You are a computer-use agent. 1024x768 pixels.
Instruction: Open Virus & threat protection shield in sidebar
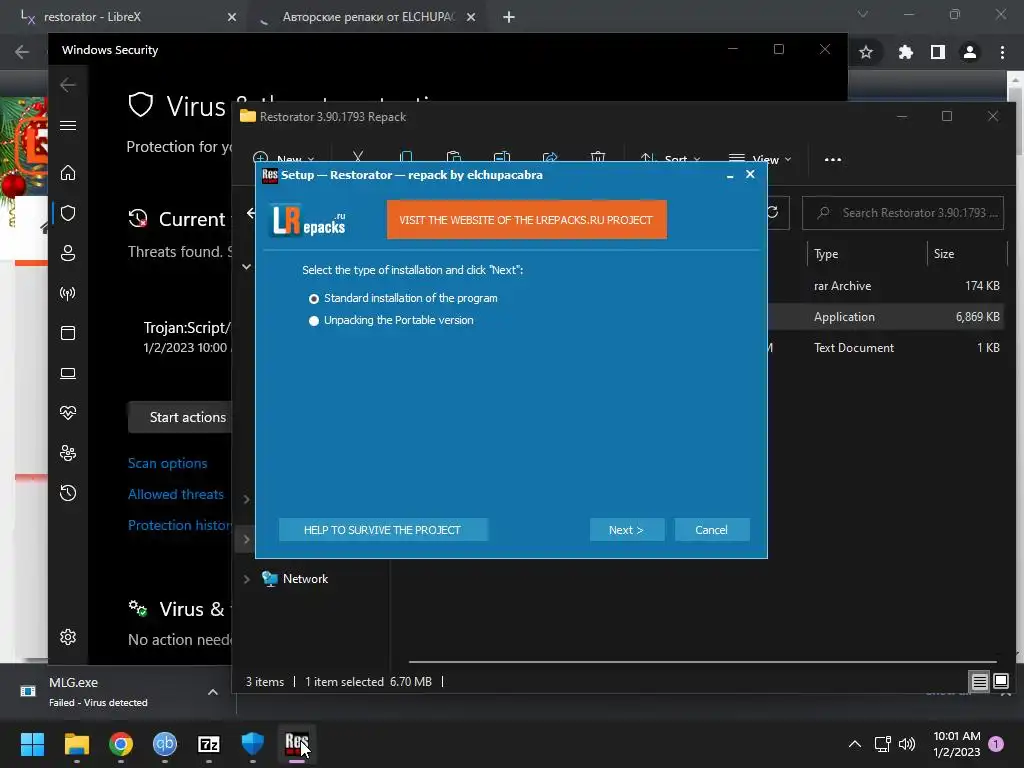[x=68, y=213]
